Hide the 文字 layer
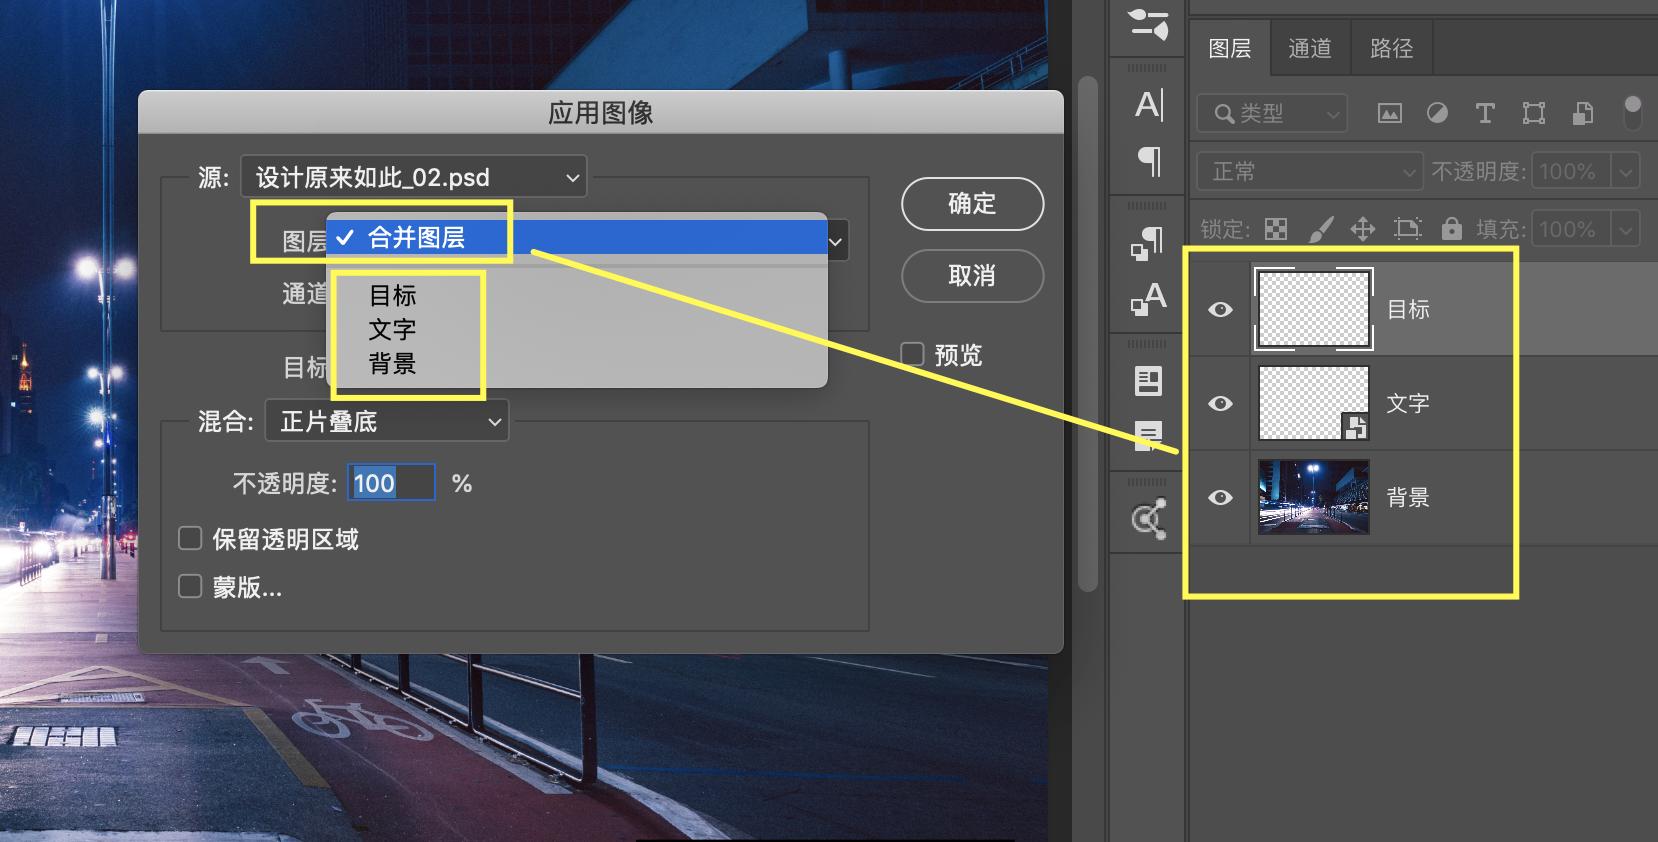The width and height of the screenshot is (1658, 842). pyautogui.click(x=1220, y=403)
